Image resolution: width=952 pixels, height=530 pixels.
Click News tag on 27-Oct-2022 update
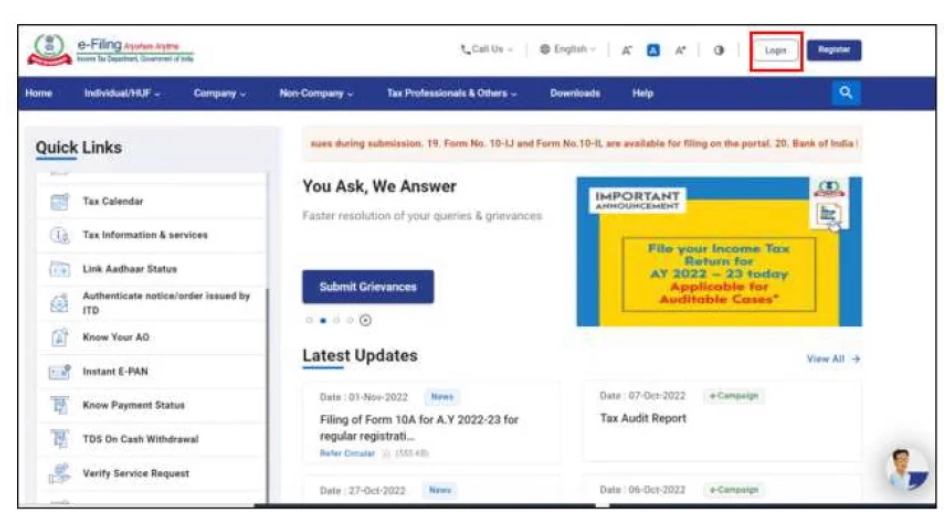440,490
